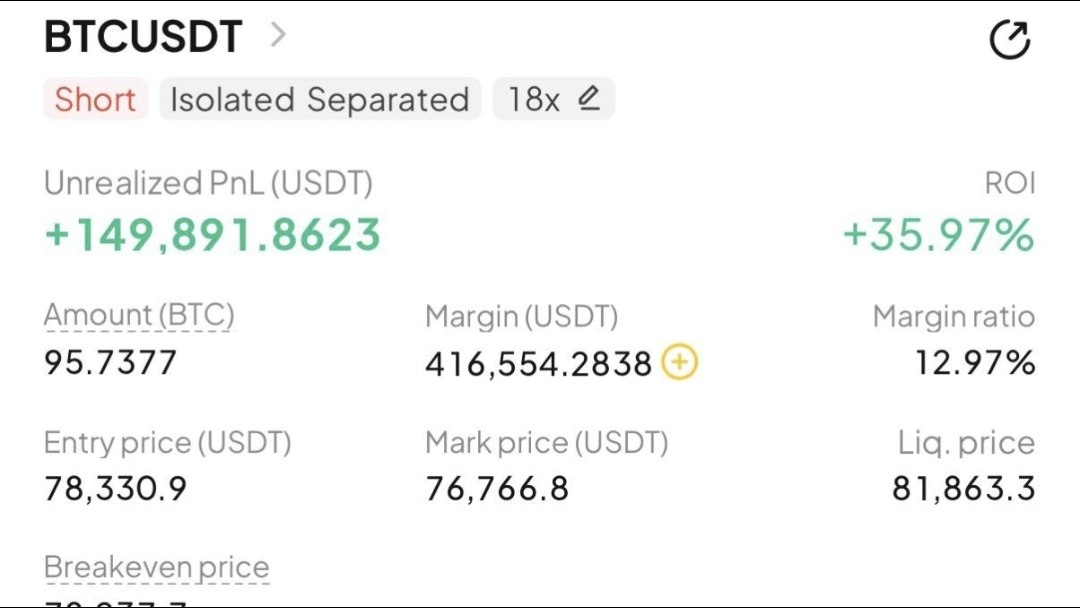Select the Margin (USDT) label
The width and height of the screenshot is (1080, 608).
(521, 317)
